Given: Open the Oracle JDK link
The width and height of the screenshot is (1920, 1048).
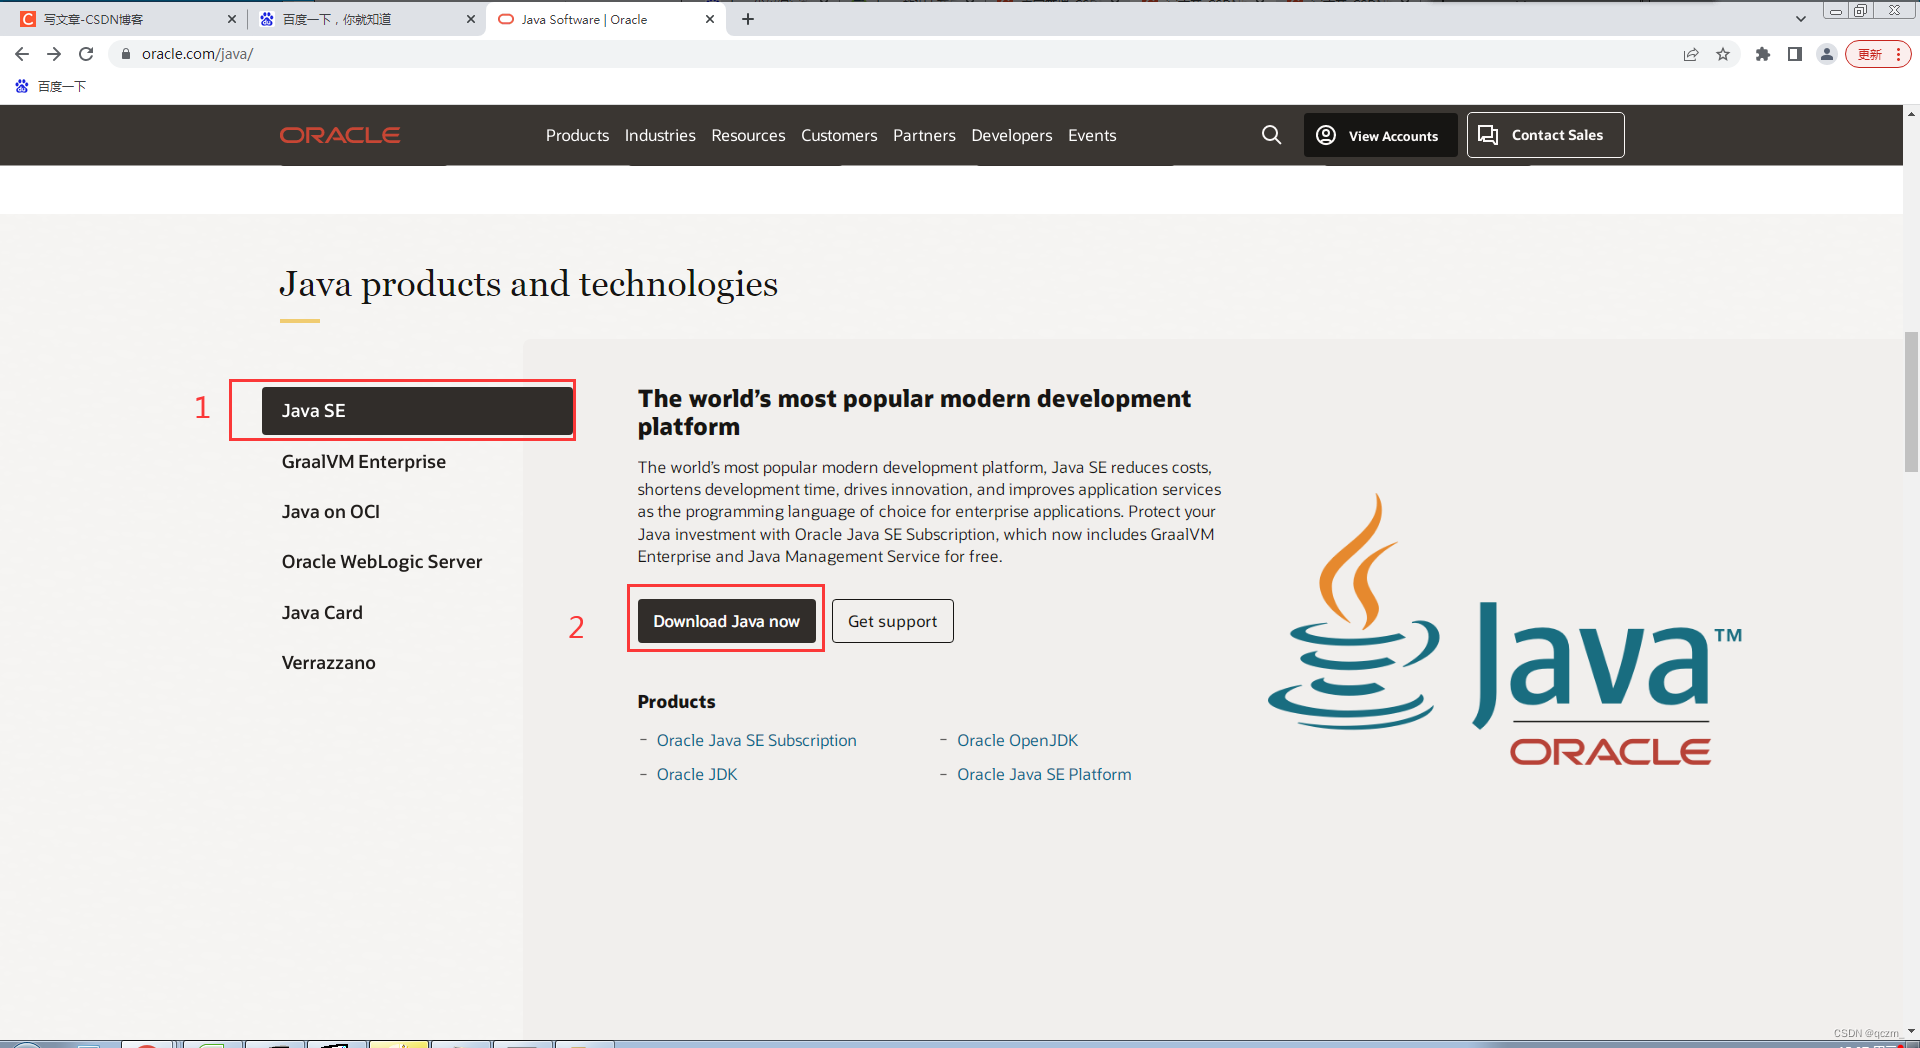Looking at the screenshot, I should click(x=697, y=775).
